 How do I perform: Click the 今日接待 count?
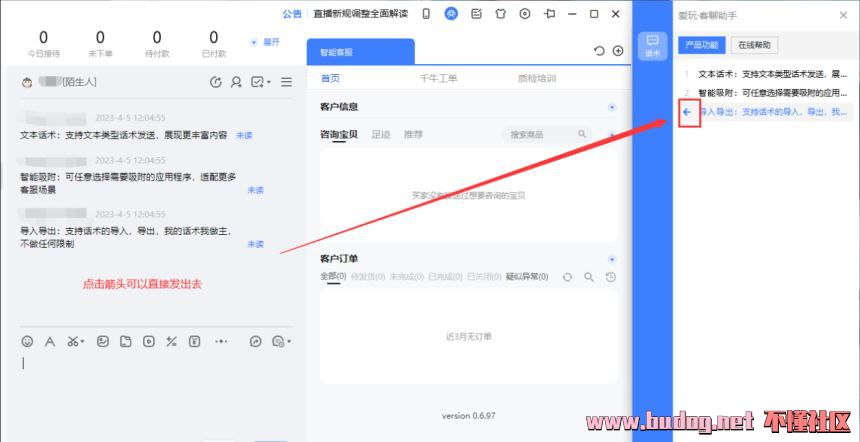click(43, 37)
